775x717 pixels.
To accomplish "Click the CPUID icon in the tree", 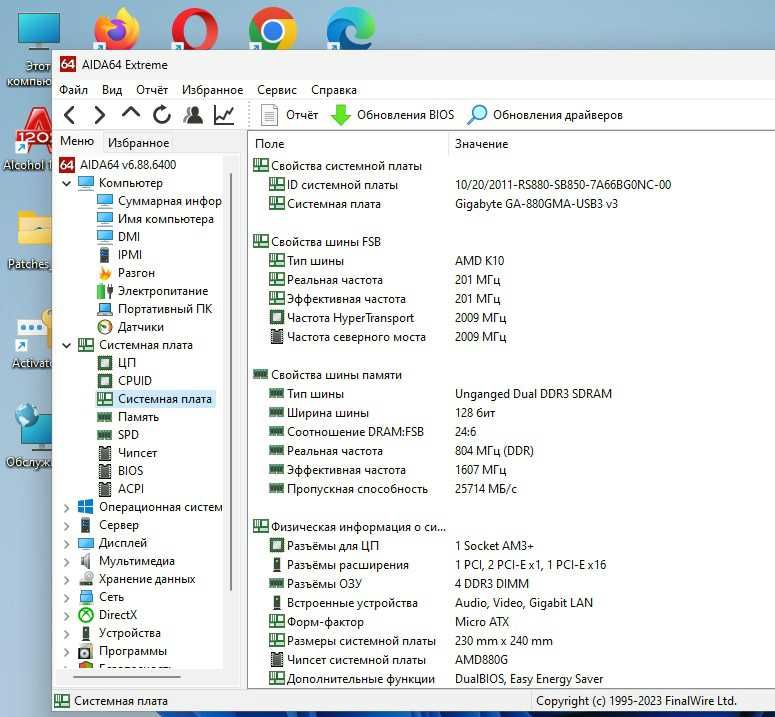I will pos(105,381).
